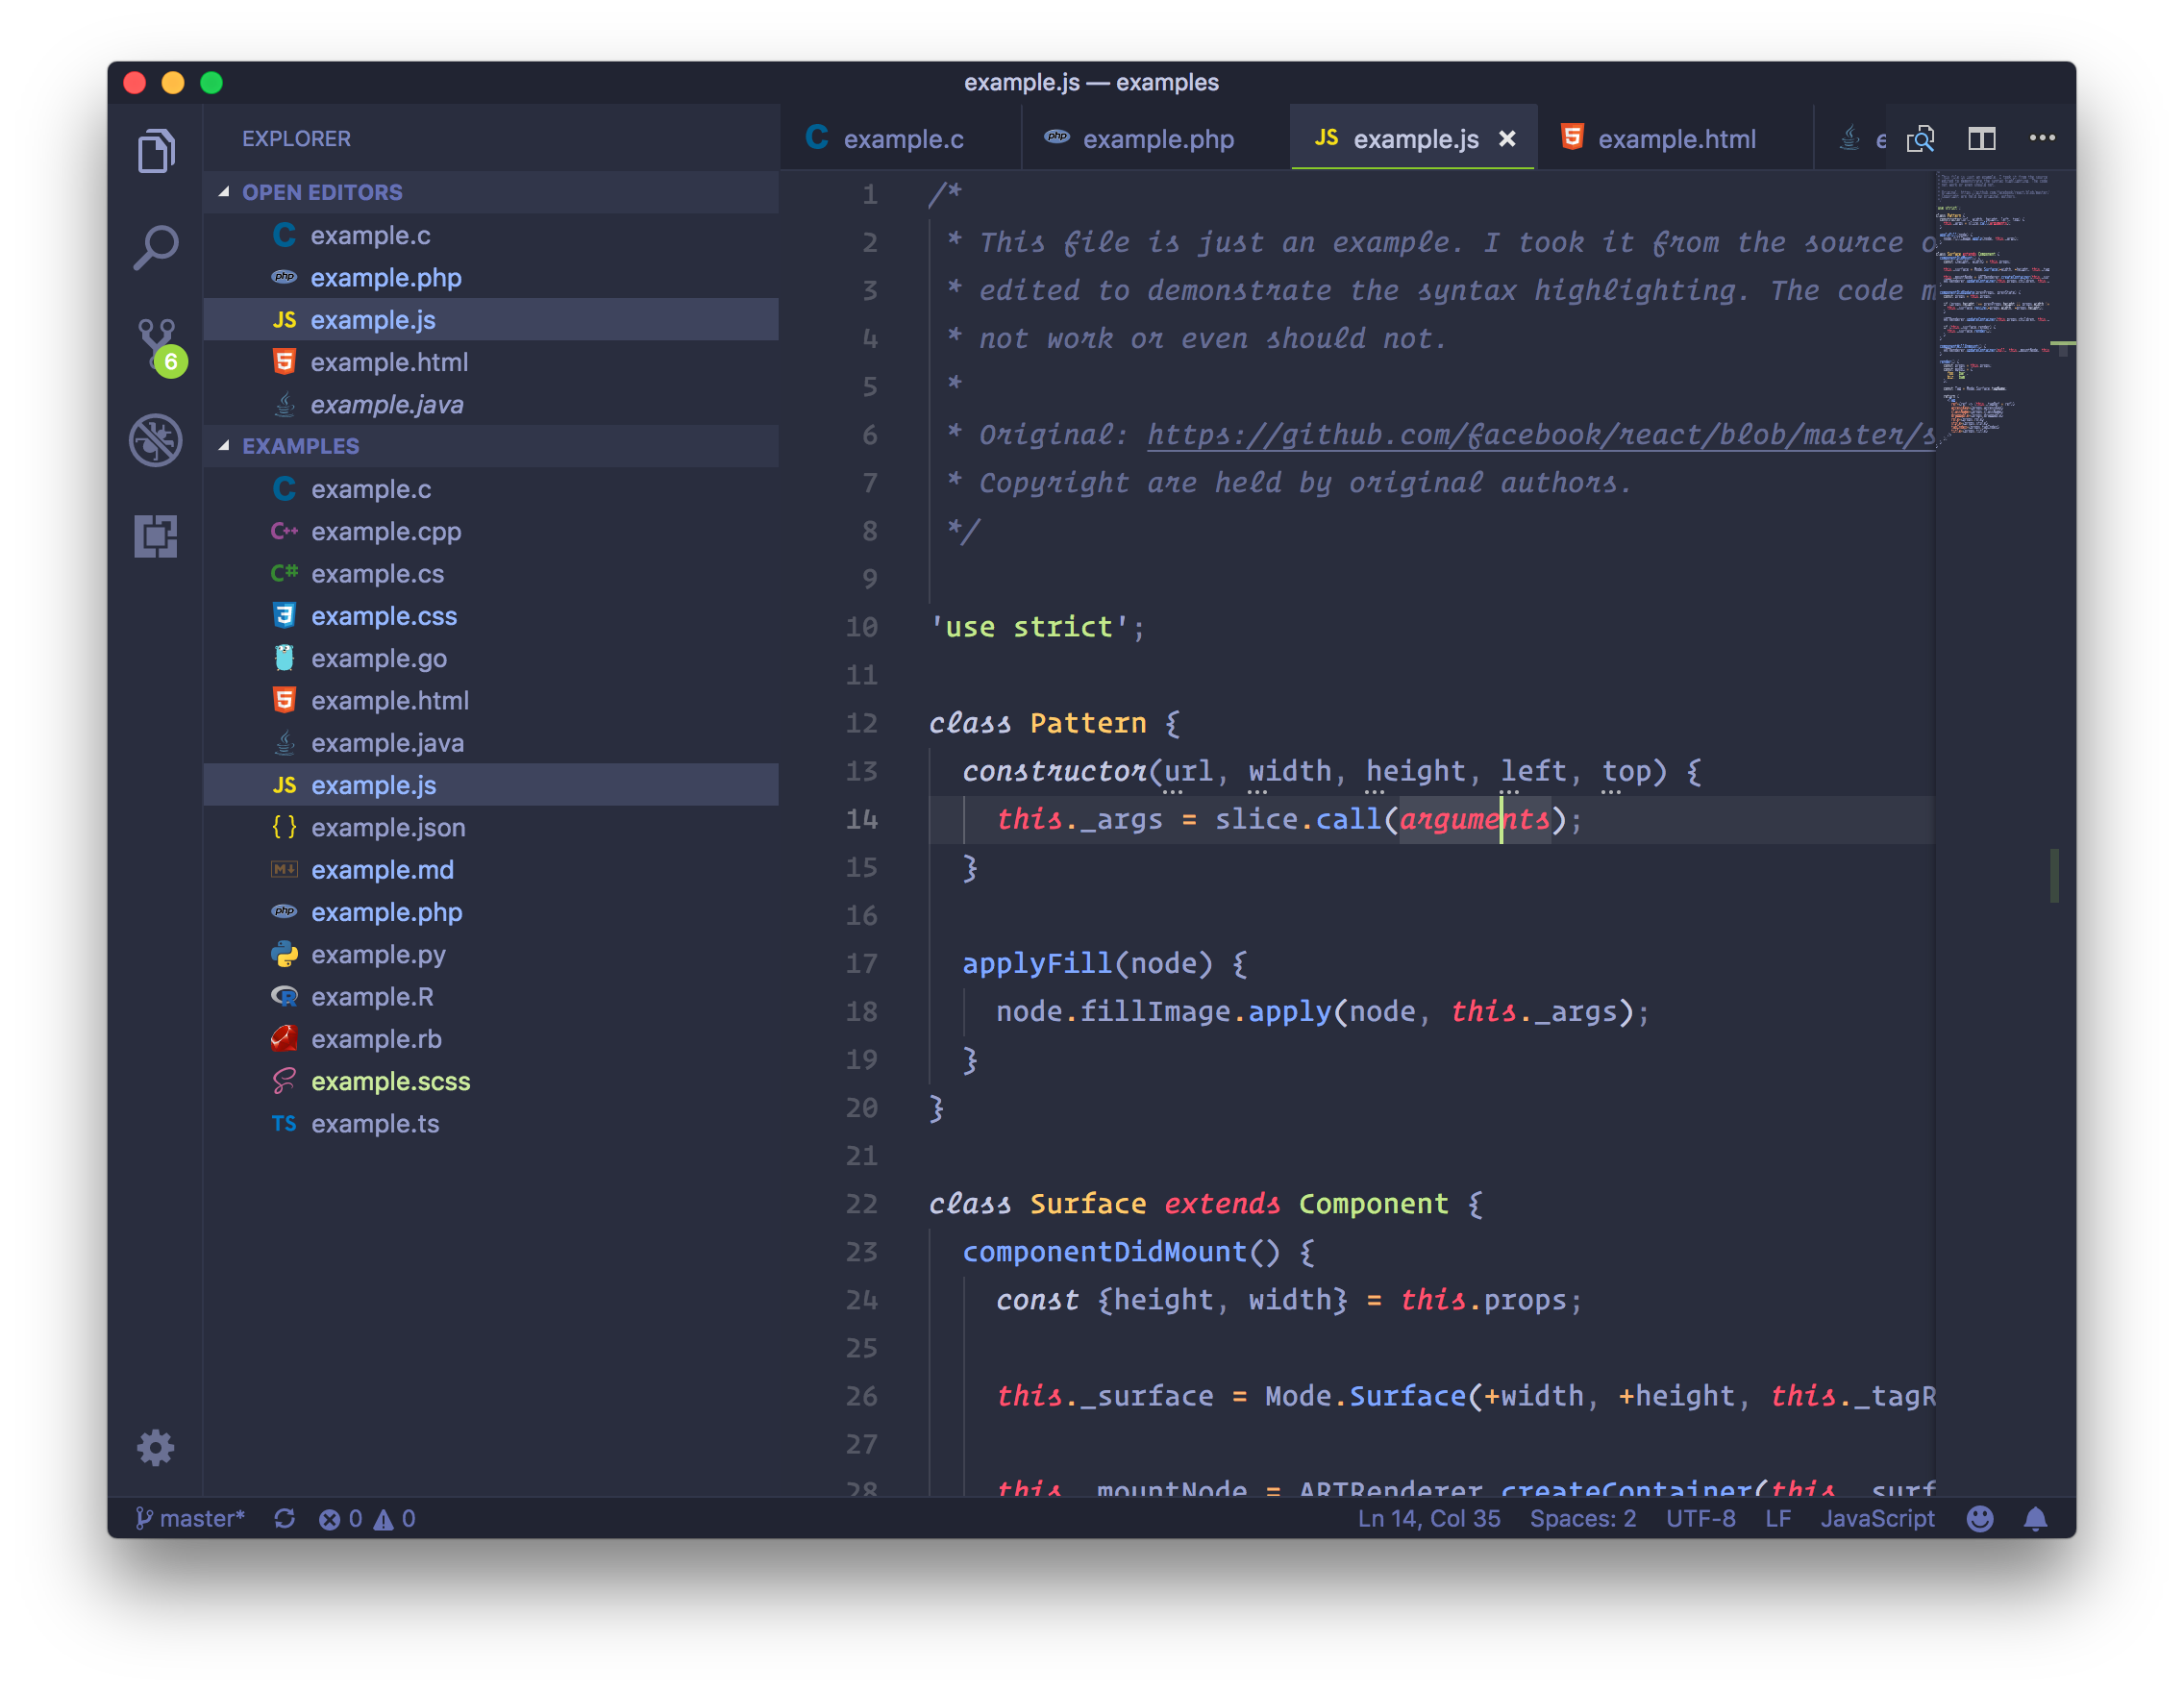Open notifications bell in status bar
The image size is (2184, 1692).
pyautogui.click(x=2035, y=1518)
